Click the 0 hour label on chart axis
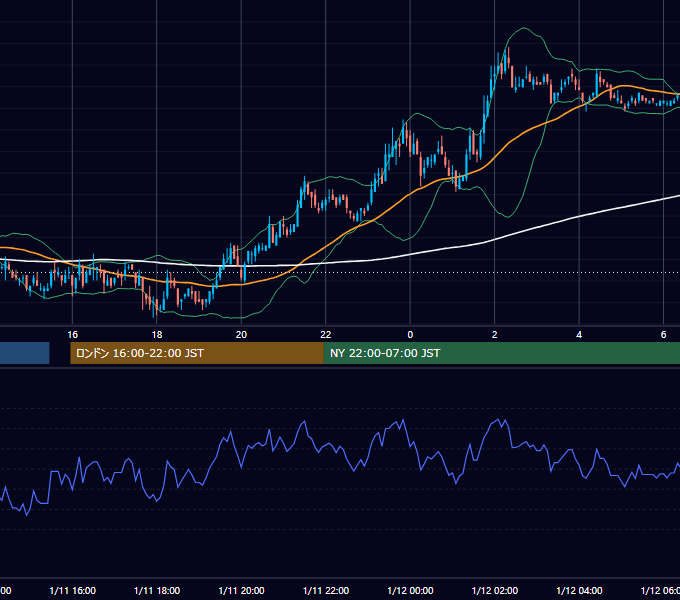Viewport: 680px width, 600px height. tap(410, 335)
